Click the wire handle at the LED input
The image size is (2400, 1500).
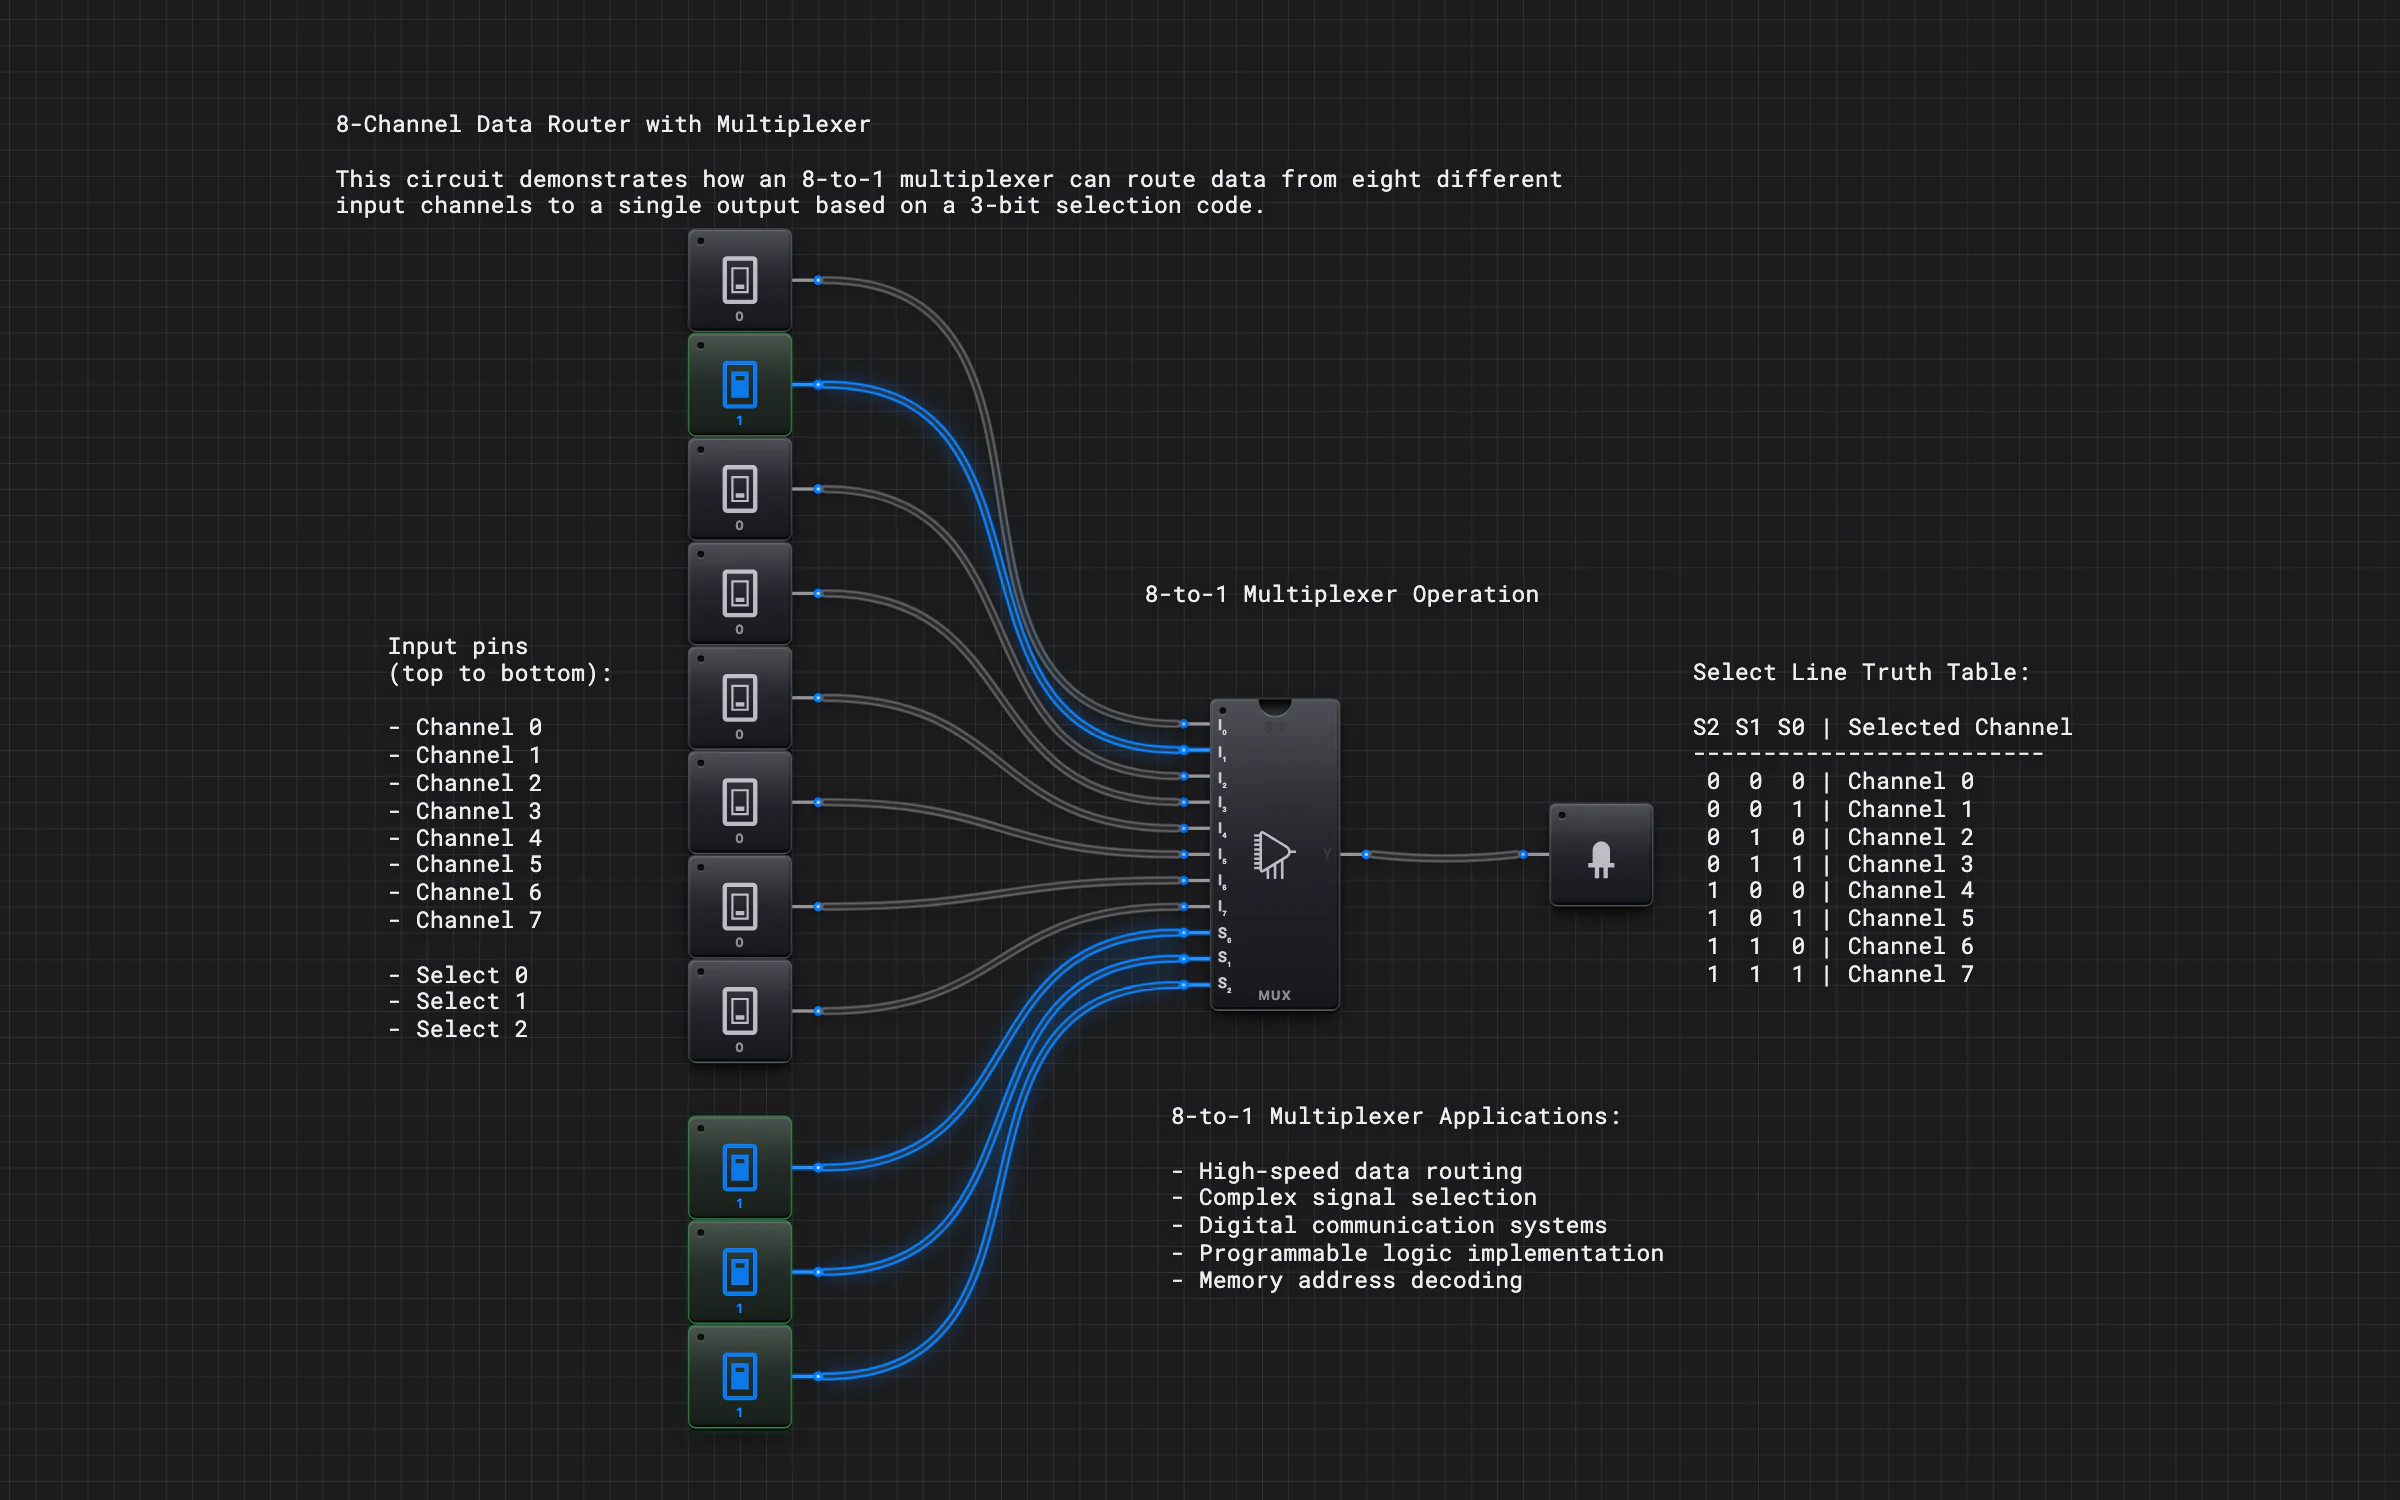(x=1523, y=854)
